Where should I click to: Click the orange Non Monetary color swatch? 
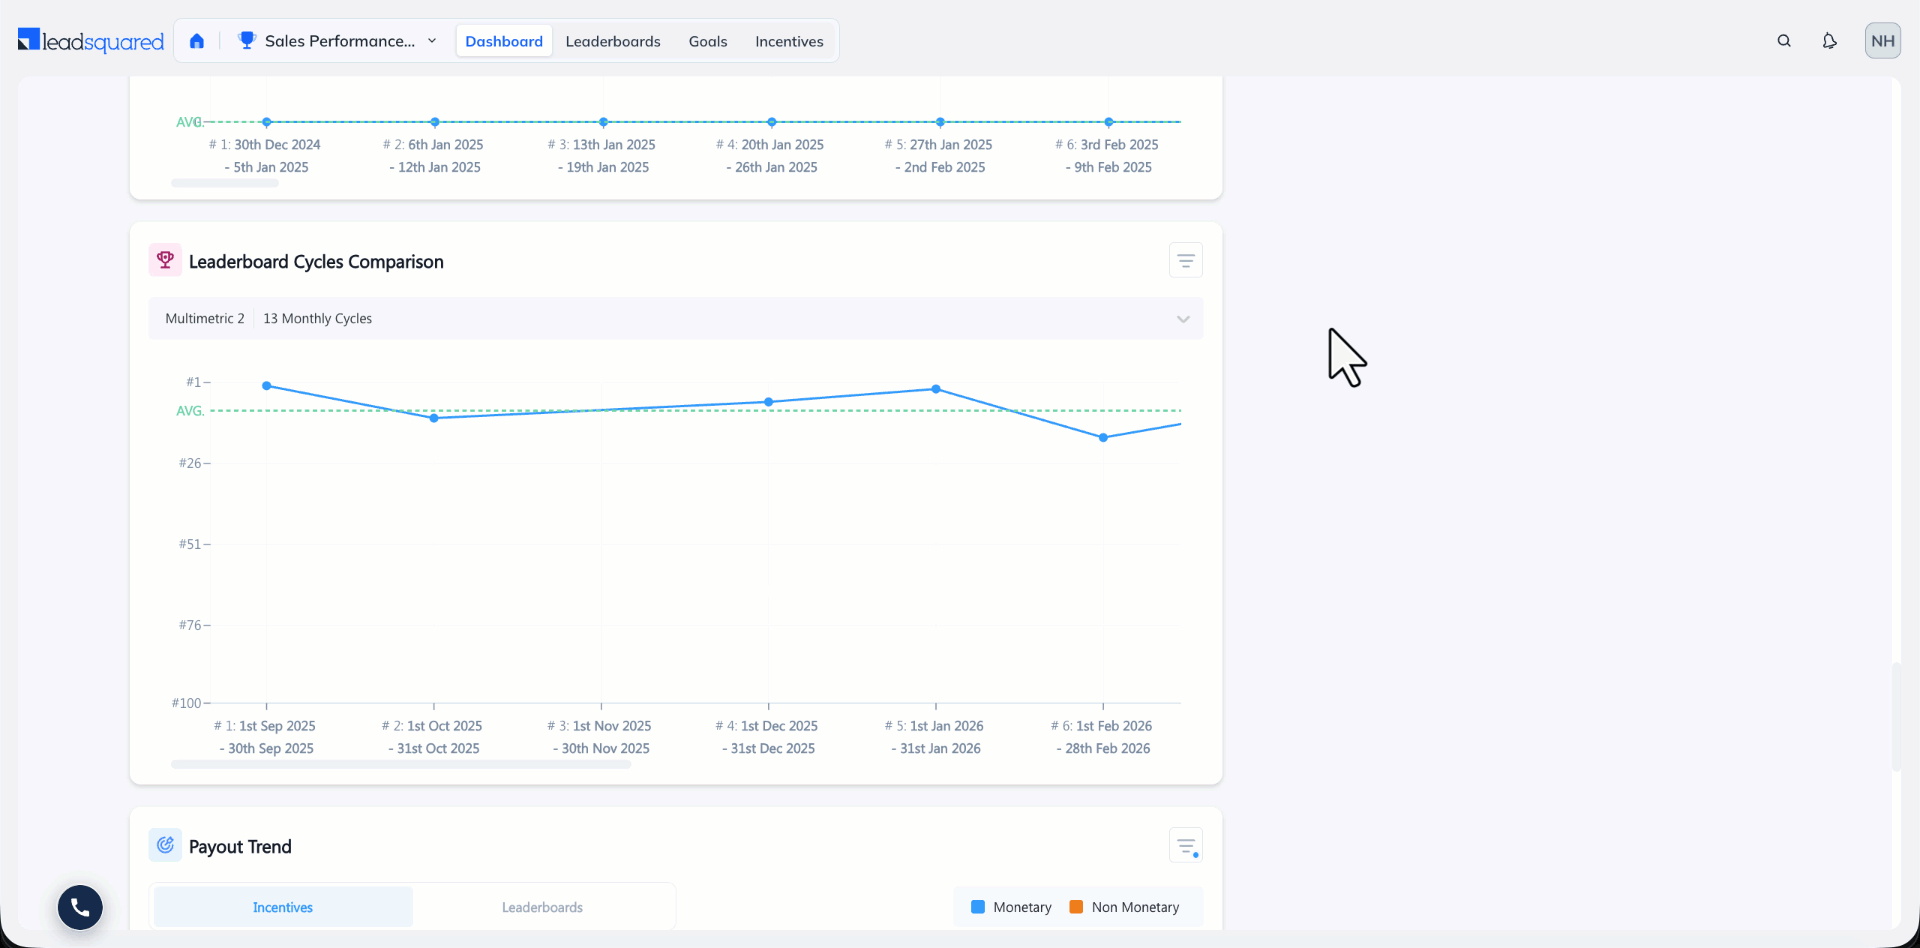[x=1076, y=907]
